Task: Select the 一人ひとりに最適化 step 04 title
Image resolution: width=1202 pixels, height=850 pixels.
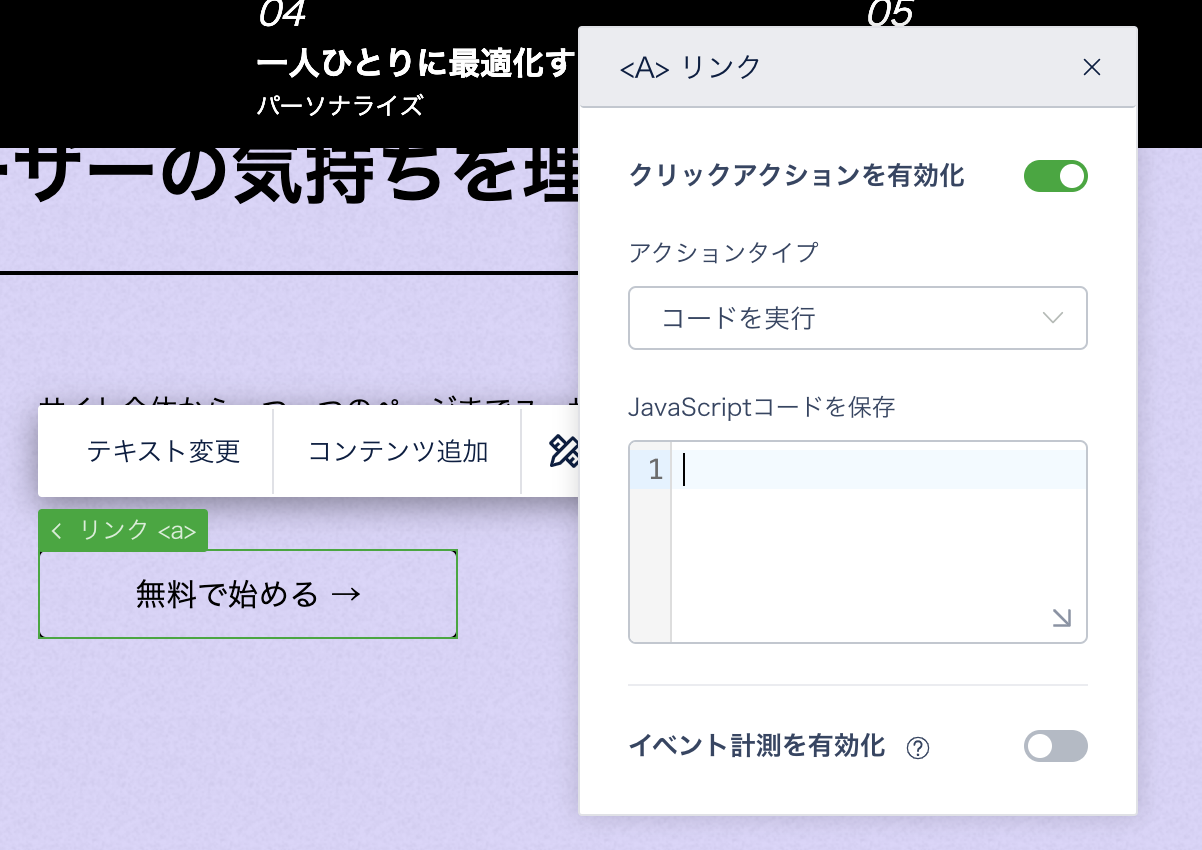Action: 415,65
